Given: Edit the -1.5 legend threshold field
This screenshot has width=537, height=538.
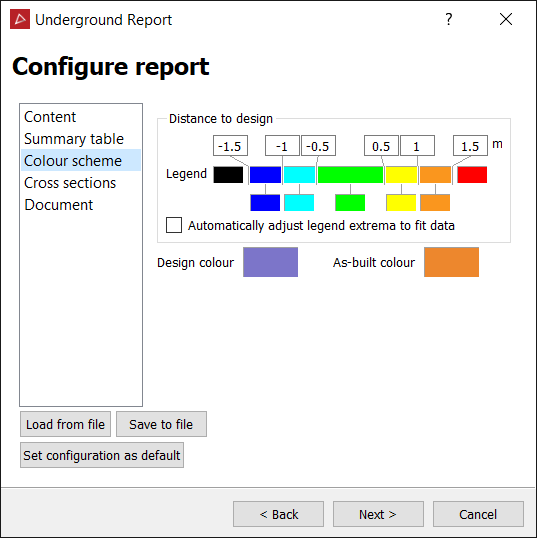Looking at the screenshot, I should tap(230, 146).
